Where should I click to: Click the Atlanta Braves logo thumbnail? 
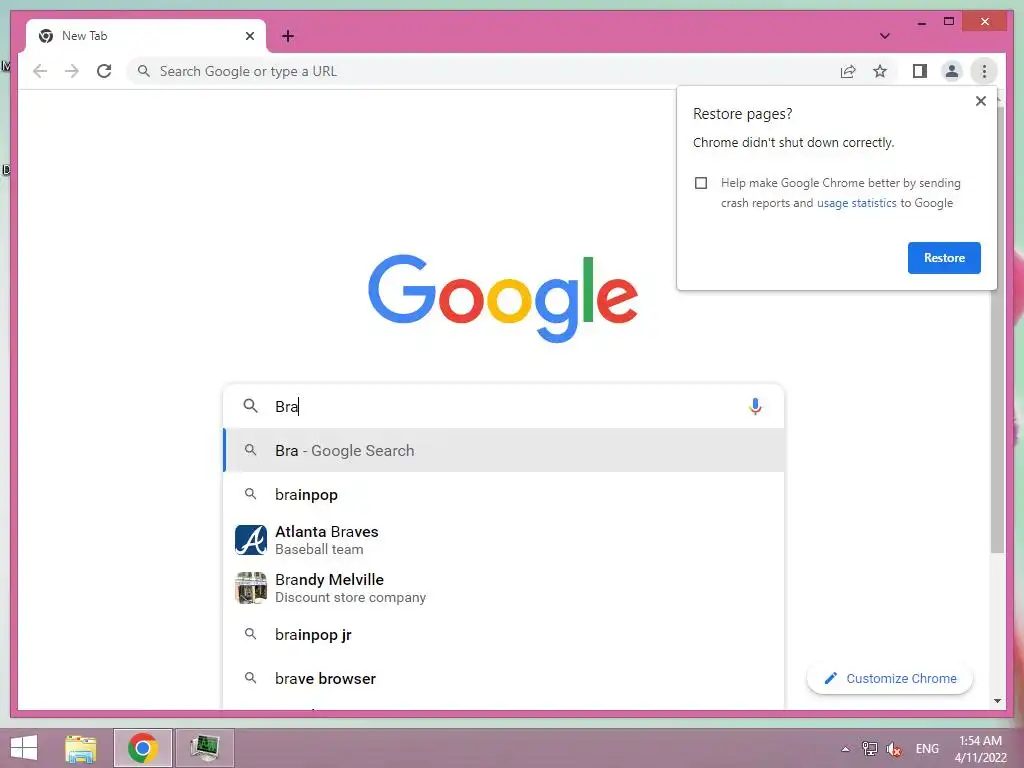(x=251, y=540)
